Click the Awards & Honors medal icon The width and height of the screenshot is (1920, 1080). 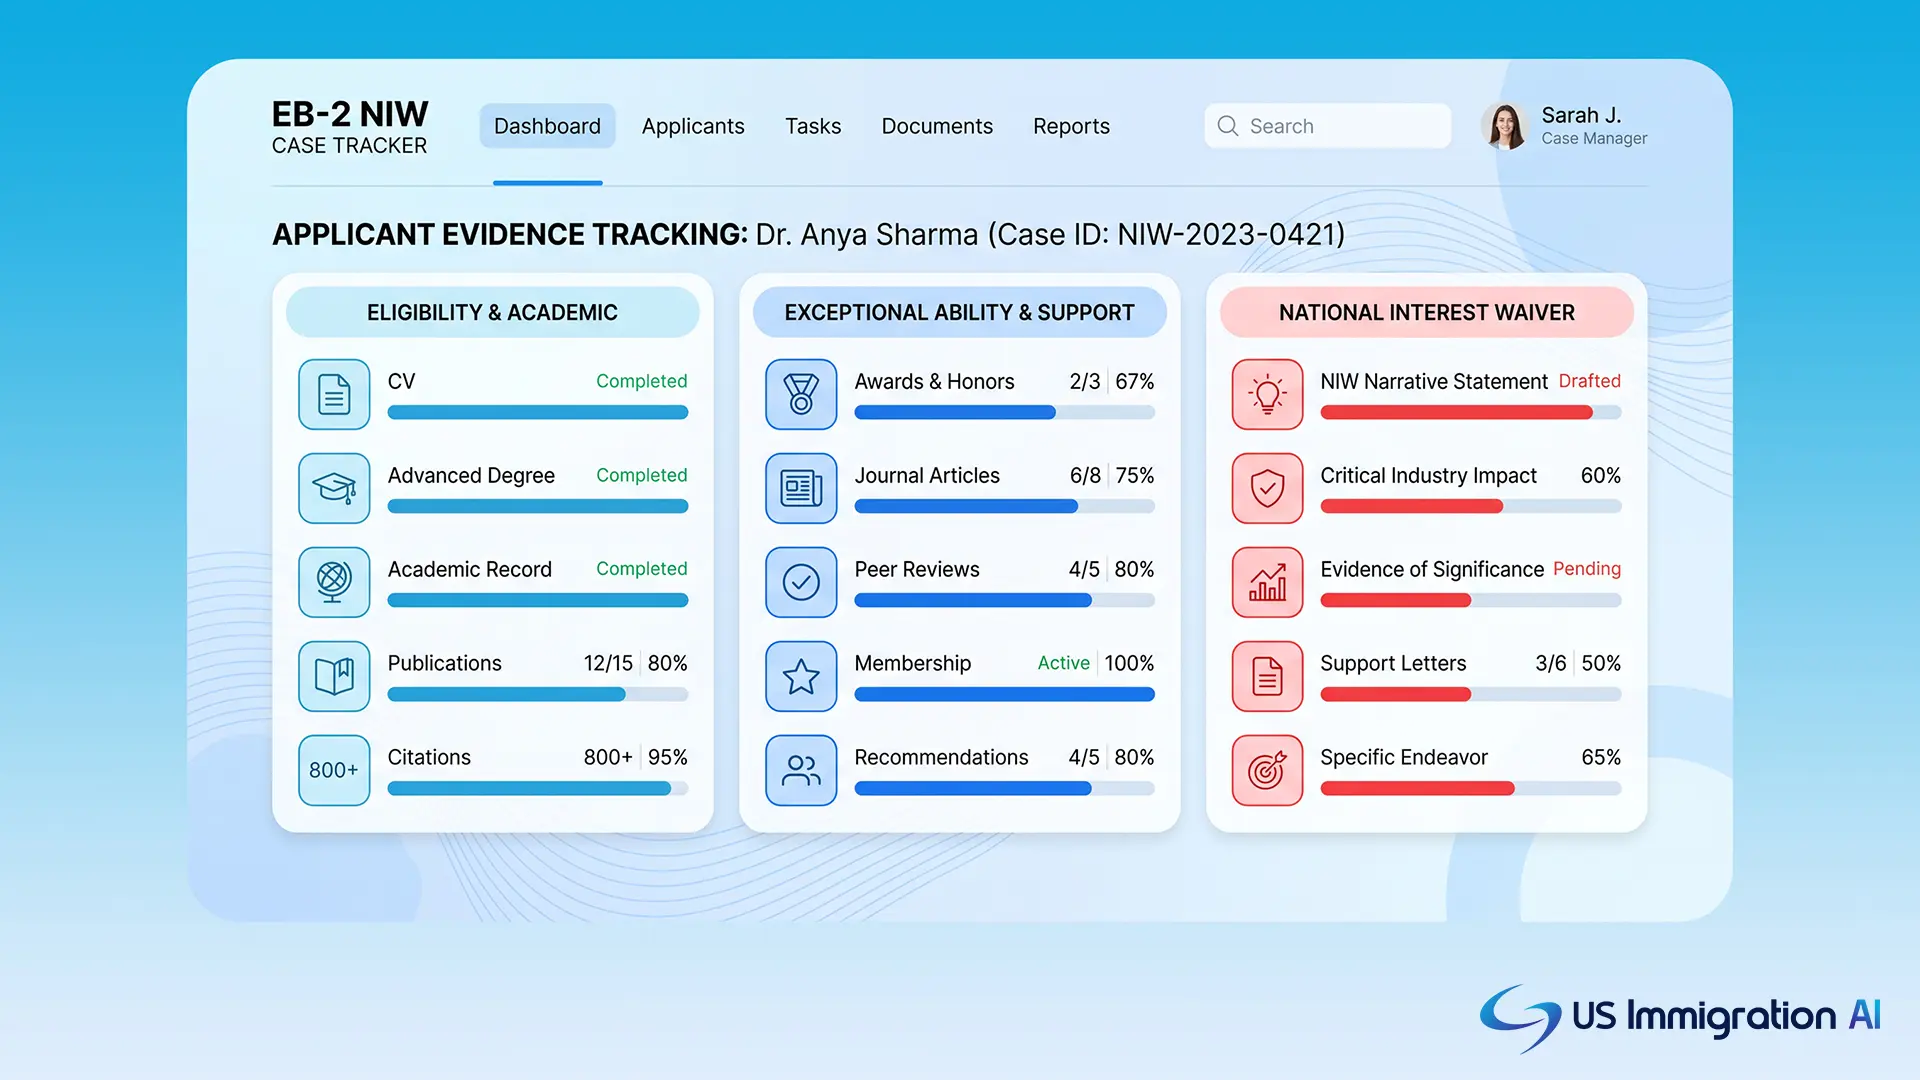tap(801, 394)
